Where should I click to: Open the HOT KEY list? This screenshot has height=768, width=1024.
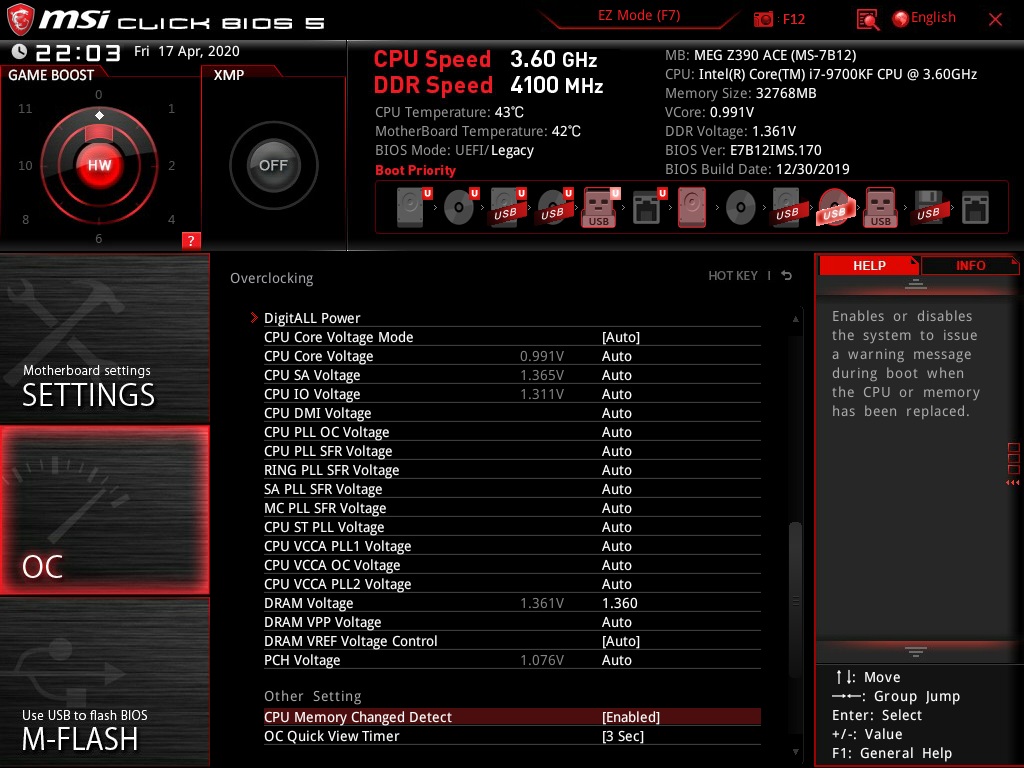click(733, 276)
